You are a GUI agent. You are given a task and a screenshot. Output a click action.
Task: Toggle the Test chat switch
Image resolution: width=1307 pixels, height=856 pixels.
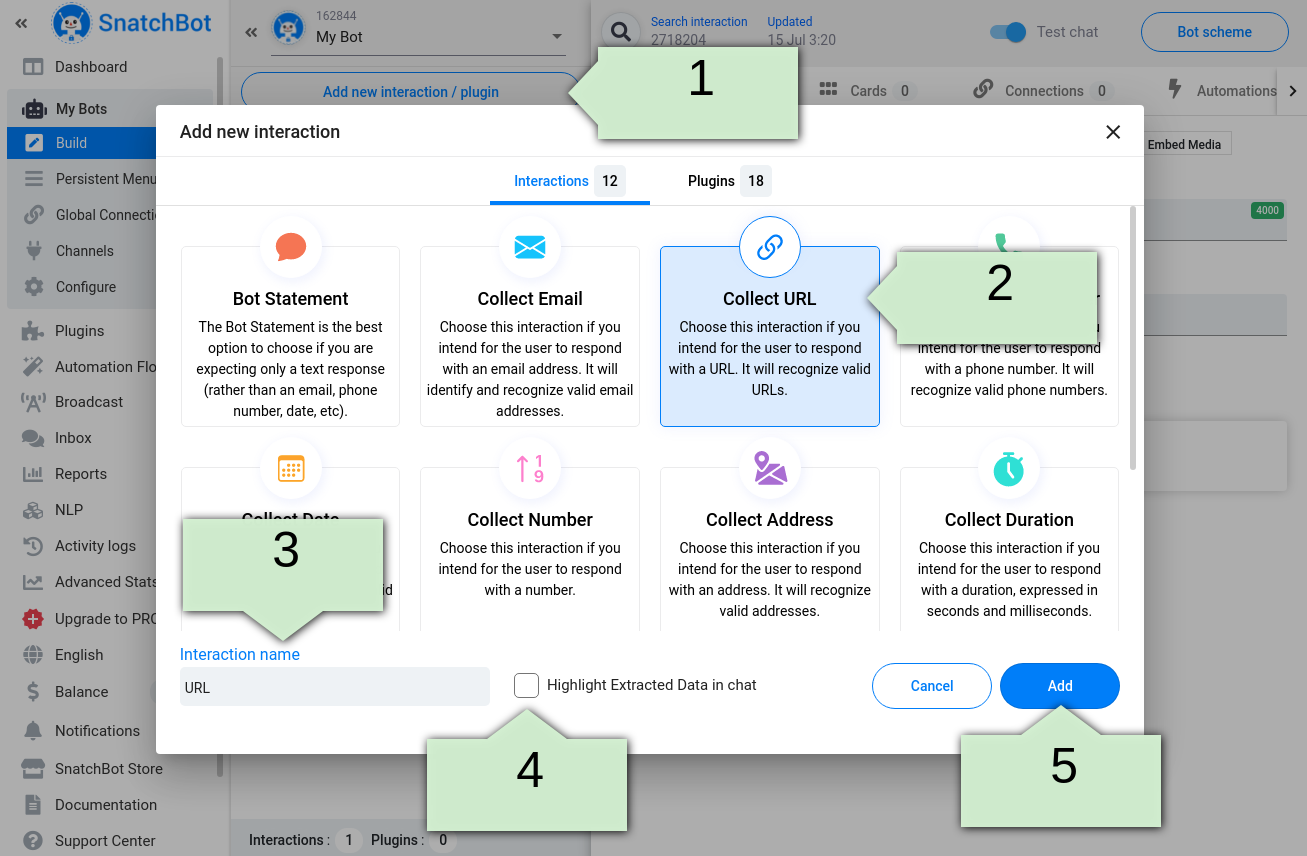point(1008,32)
